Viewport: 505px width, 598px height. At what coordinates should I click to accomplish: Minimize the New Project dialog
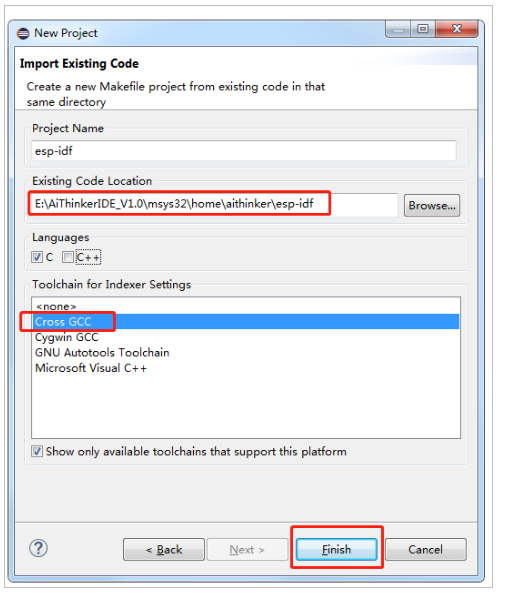(398, 29)
